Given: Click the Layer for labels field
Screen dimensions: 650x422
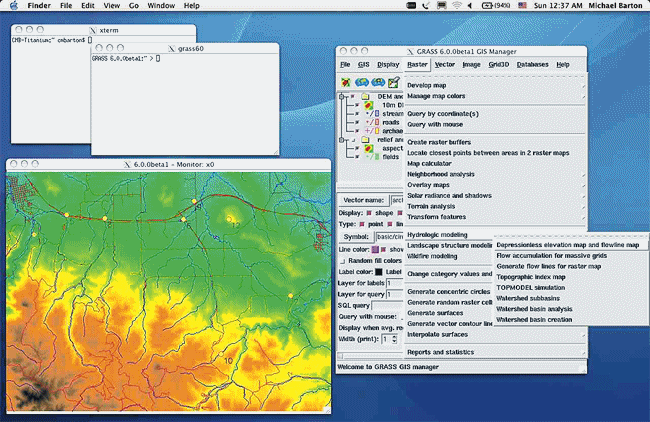Looking at the screenshot, I should click(394, 283).
